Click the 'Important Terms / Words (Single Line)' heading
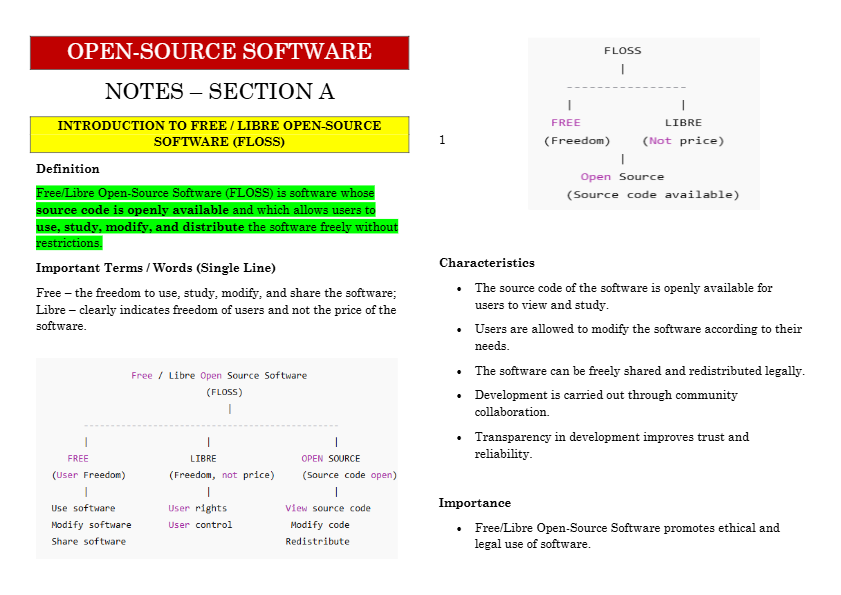This screenshot has height=595, width=841. pyautogui.click(x=156, y=268)
